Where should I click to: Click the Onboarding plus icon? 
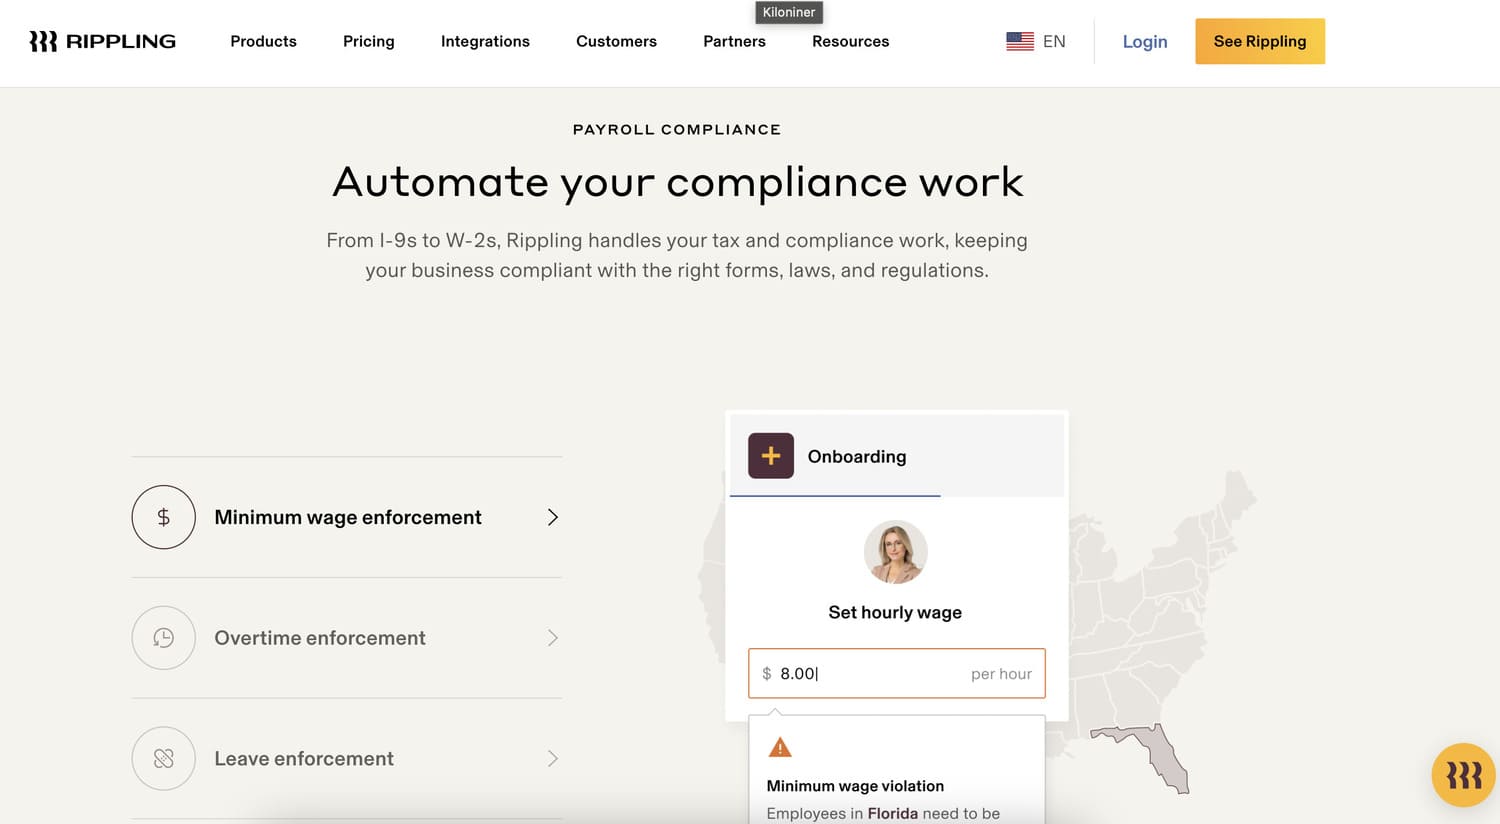[x=771, y=456]
